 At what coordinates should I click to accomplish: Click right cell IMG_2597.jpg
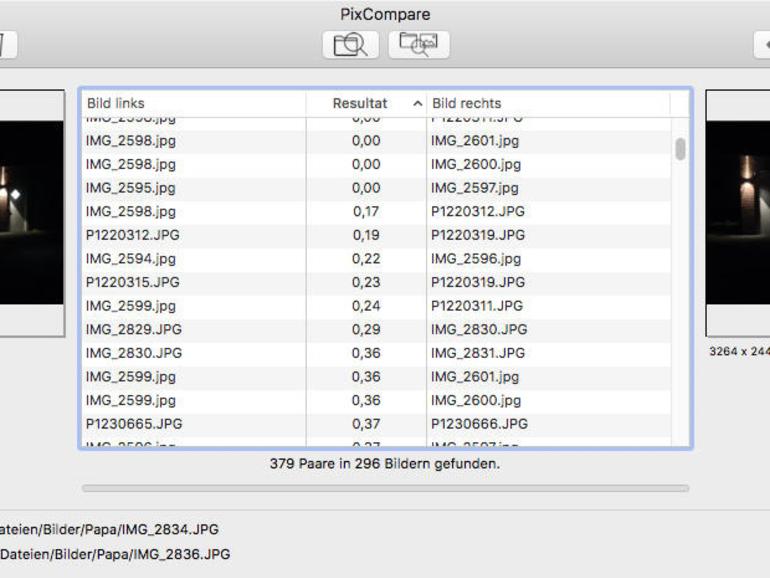click(x=475, y=188)
